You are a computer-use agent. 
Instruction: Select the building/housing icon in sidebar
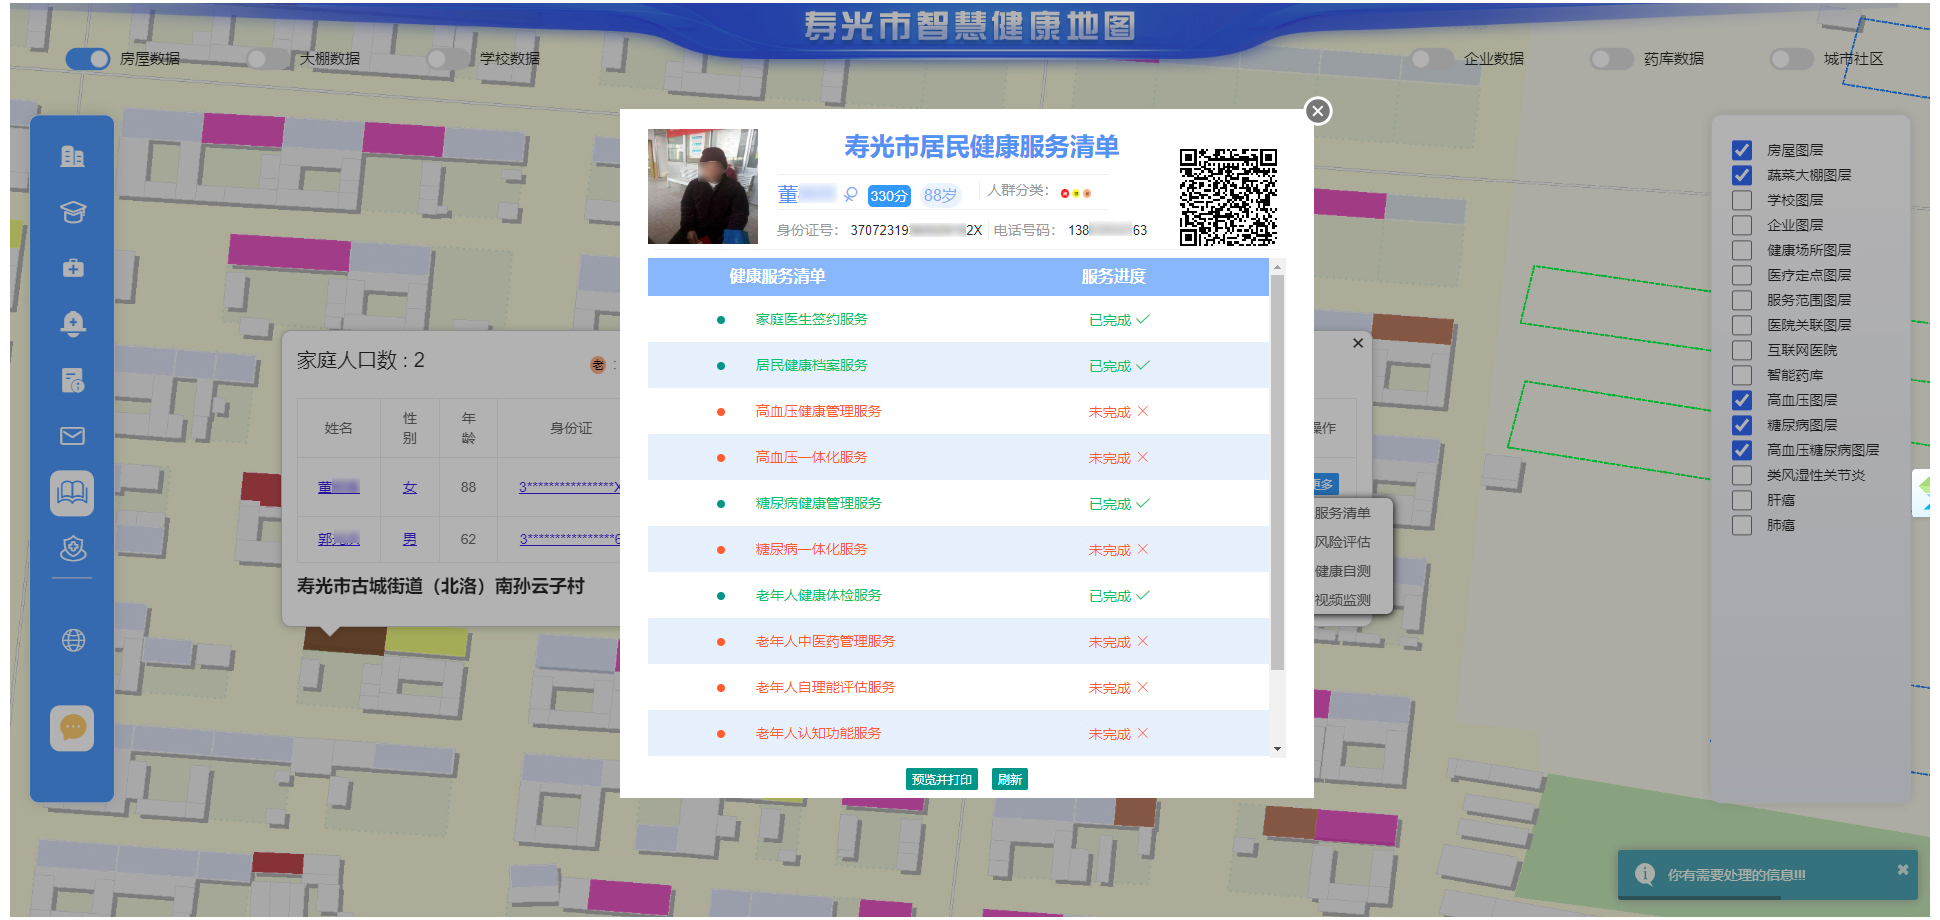(72, 156)
